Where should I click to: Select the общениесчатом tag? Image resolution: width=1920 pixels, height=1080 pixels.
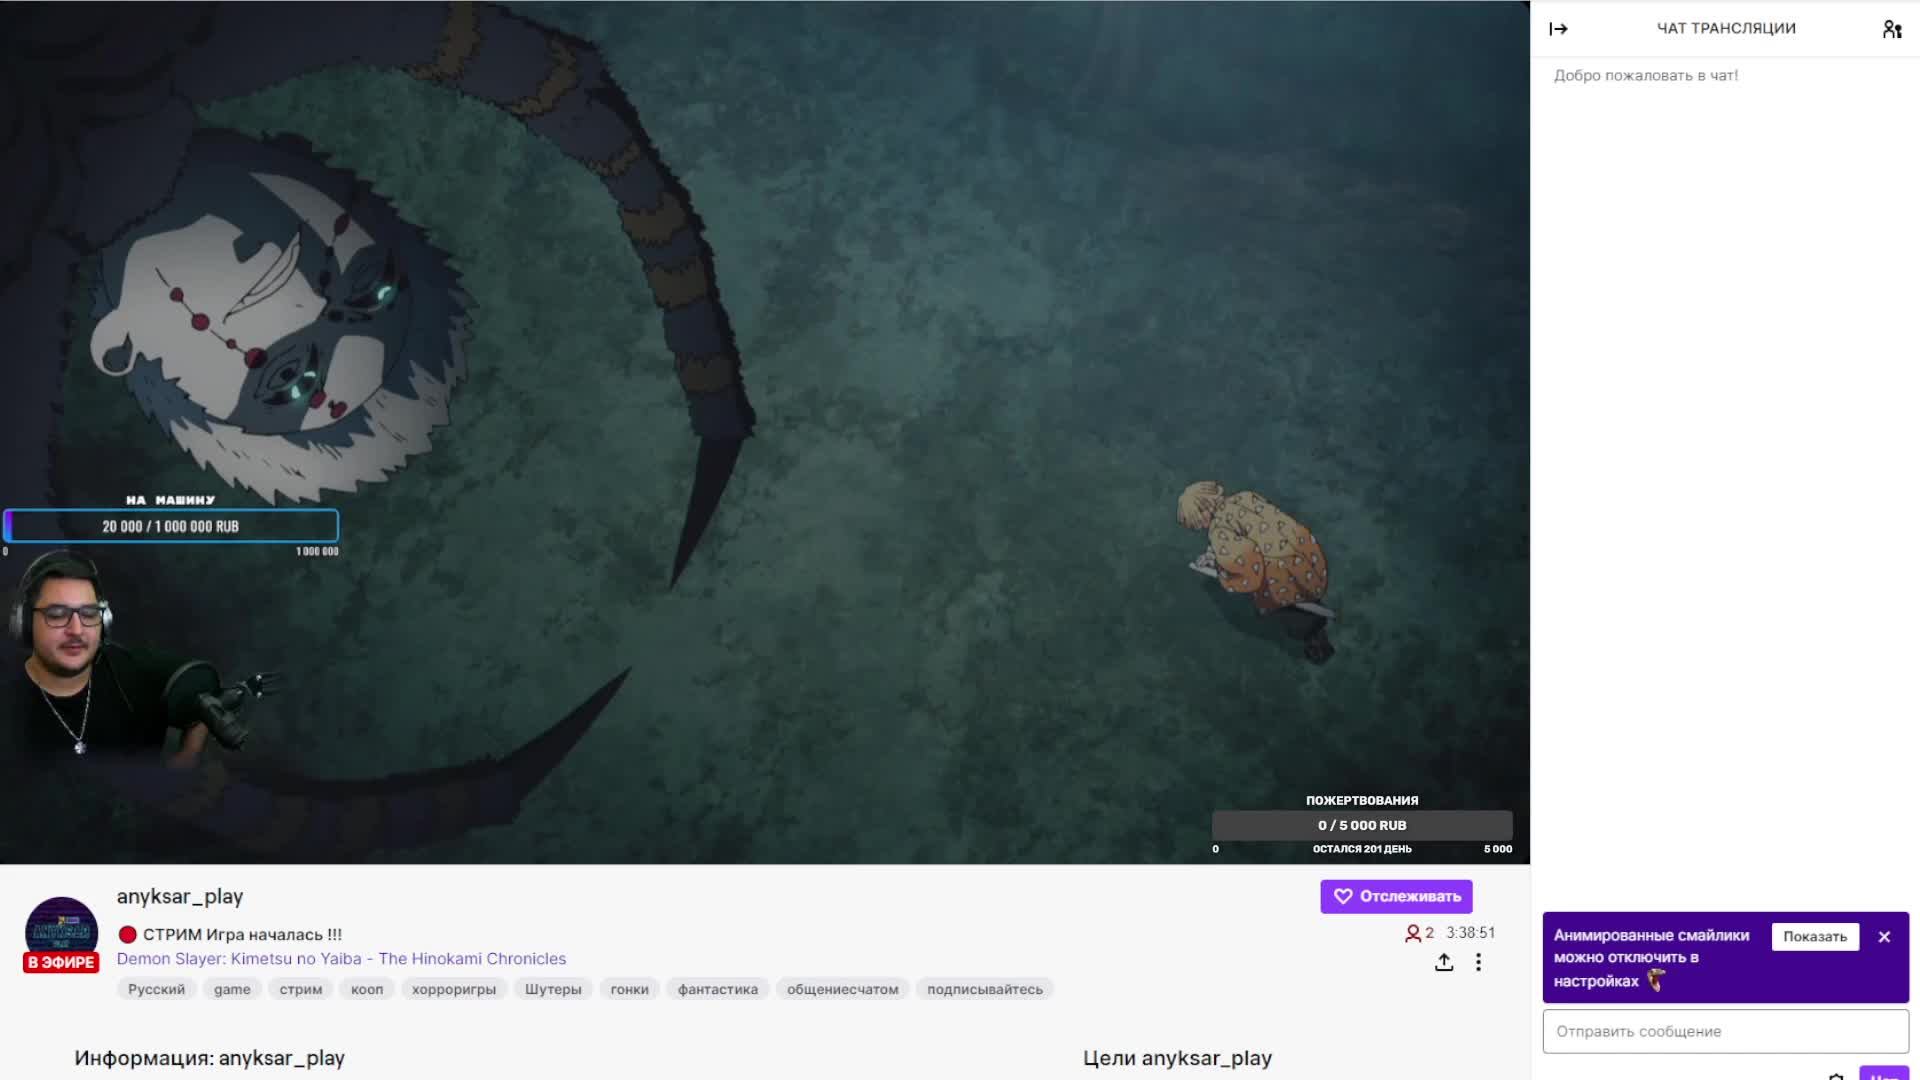pyautogui.click(x=842, y=989)
